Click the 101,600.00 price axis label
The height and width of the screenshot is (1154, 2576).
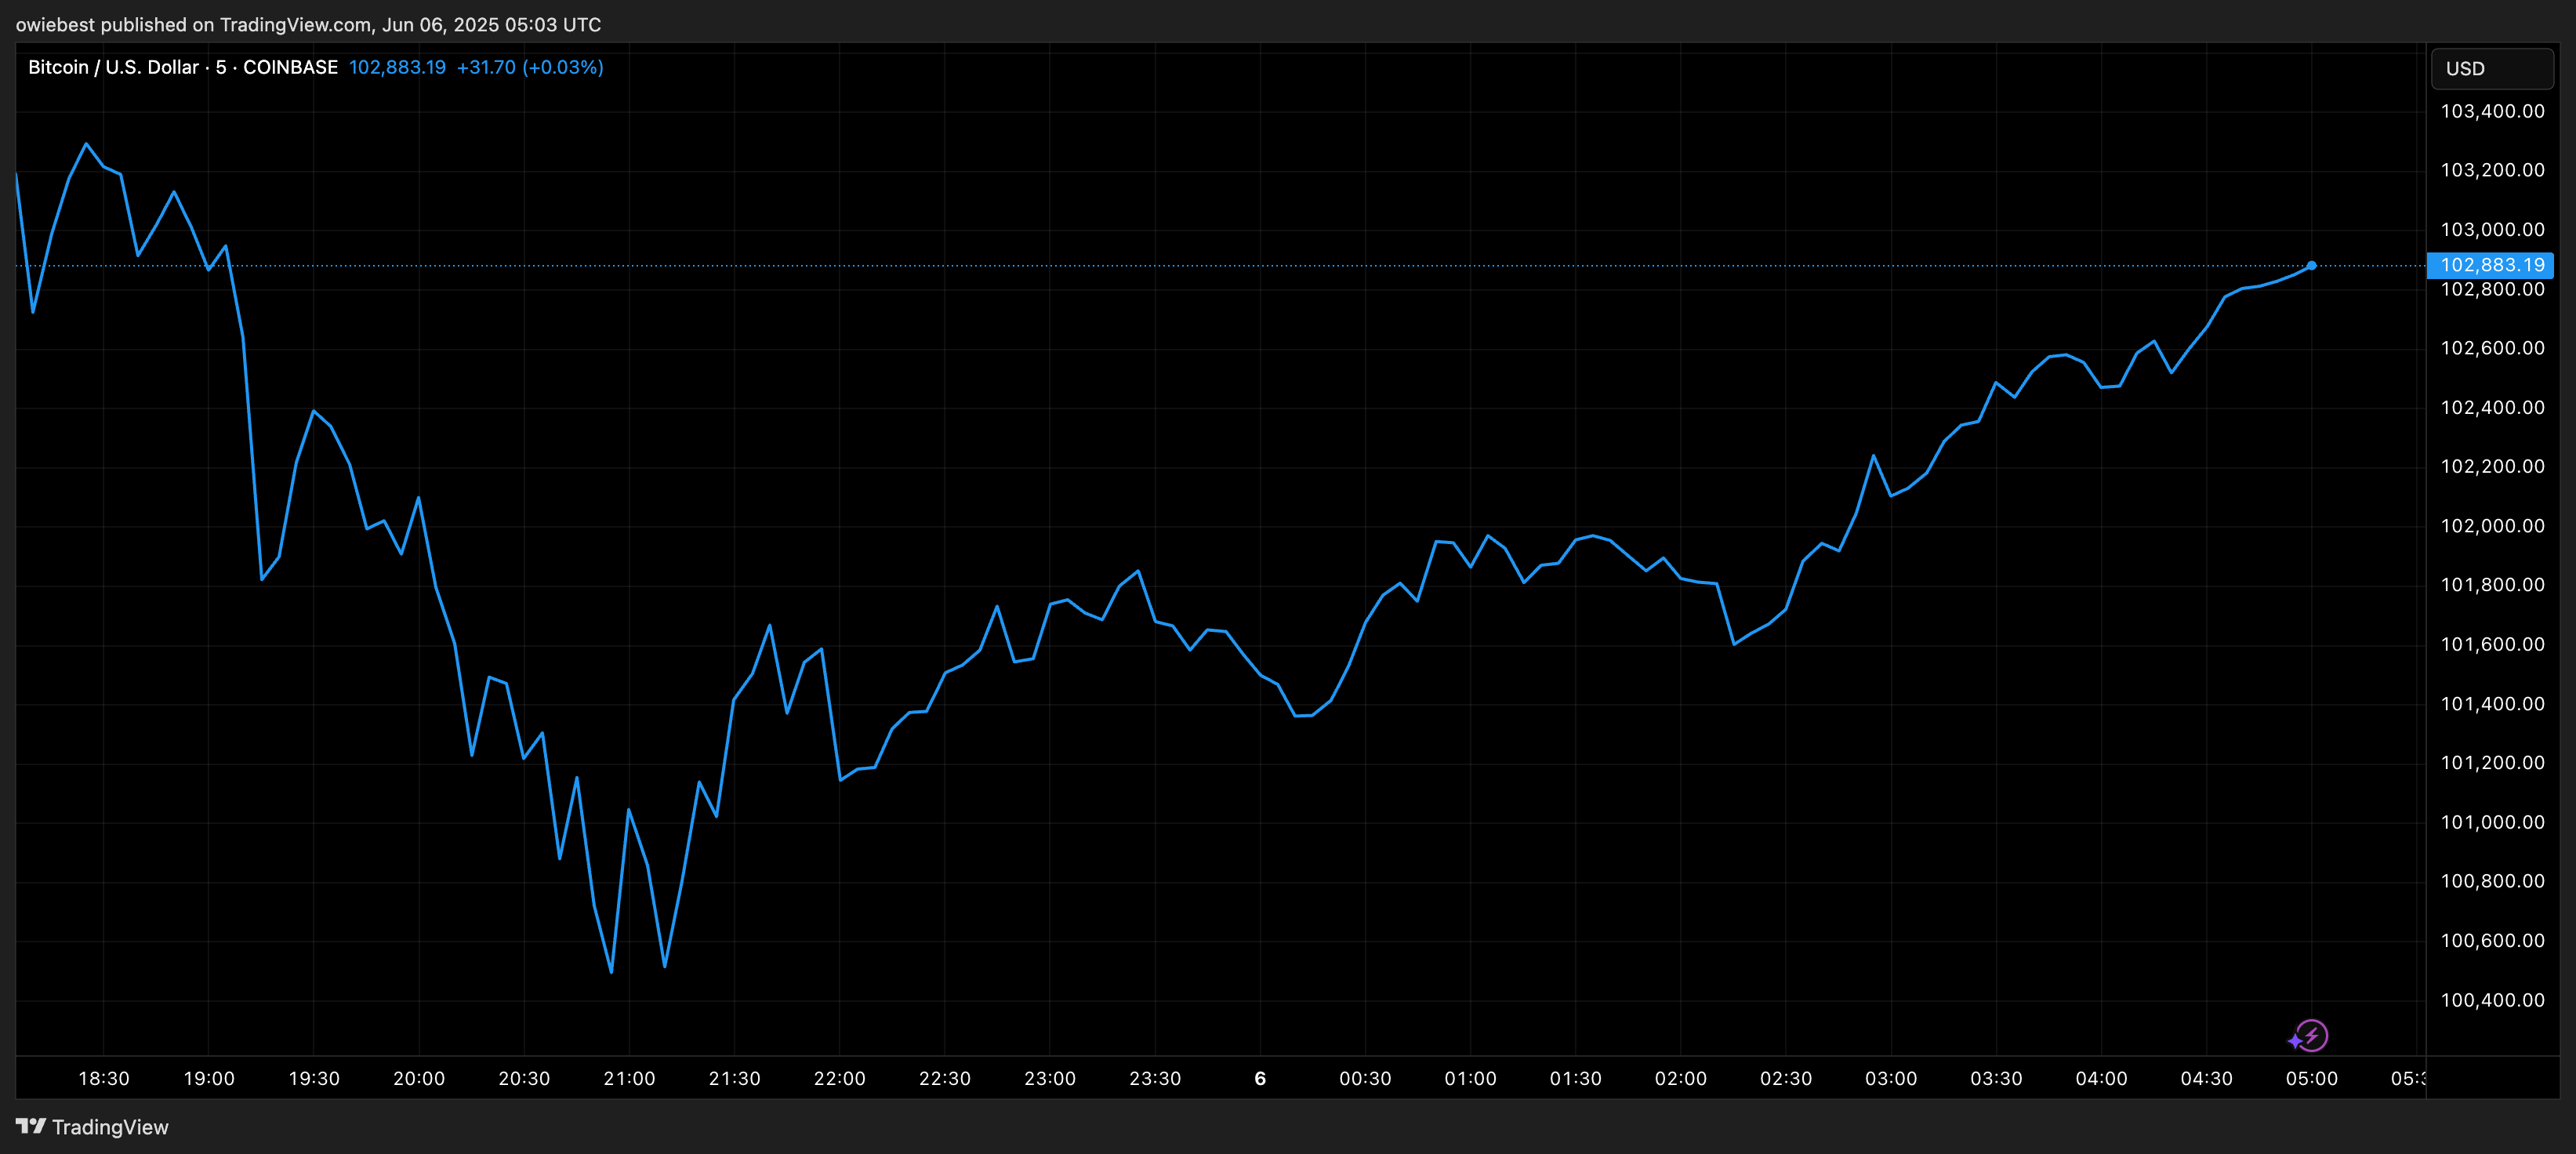pyautogui.click(x=2492, y=644)
